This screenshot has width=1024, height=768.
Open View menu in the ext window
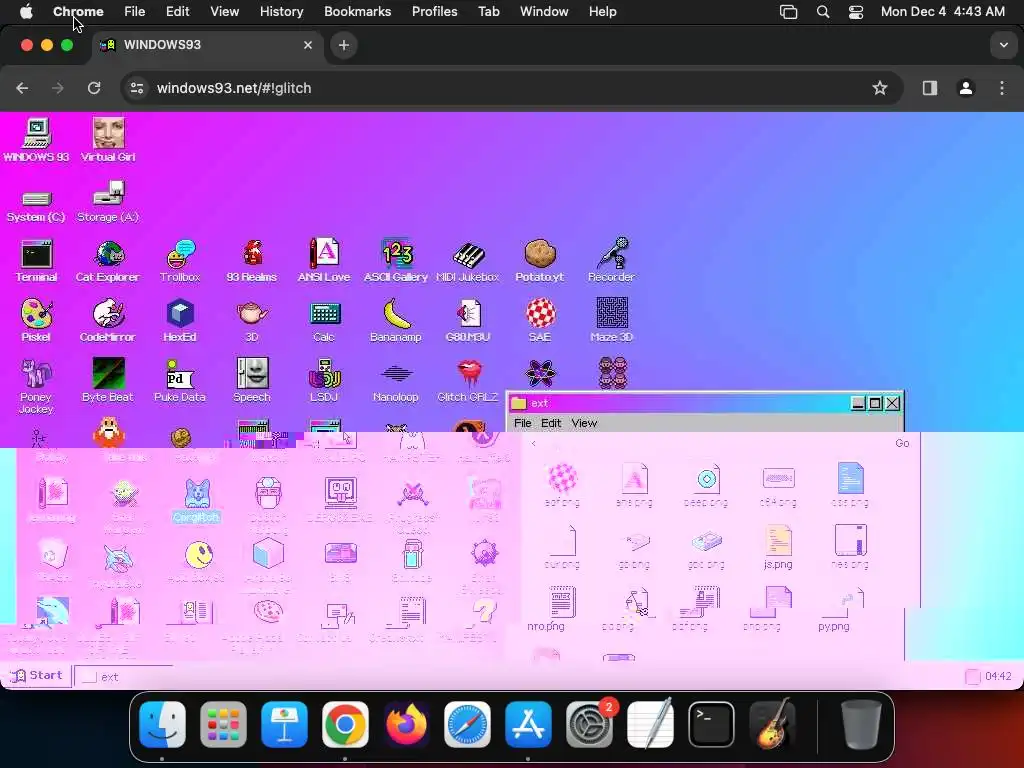(x=584, y=423)
